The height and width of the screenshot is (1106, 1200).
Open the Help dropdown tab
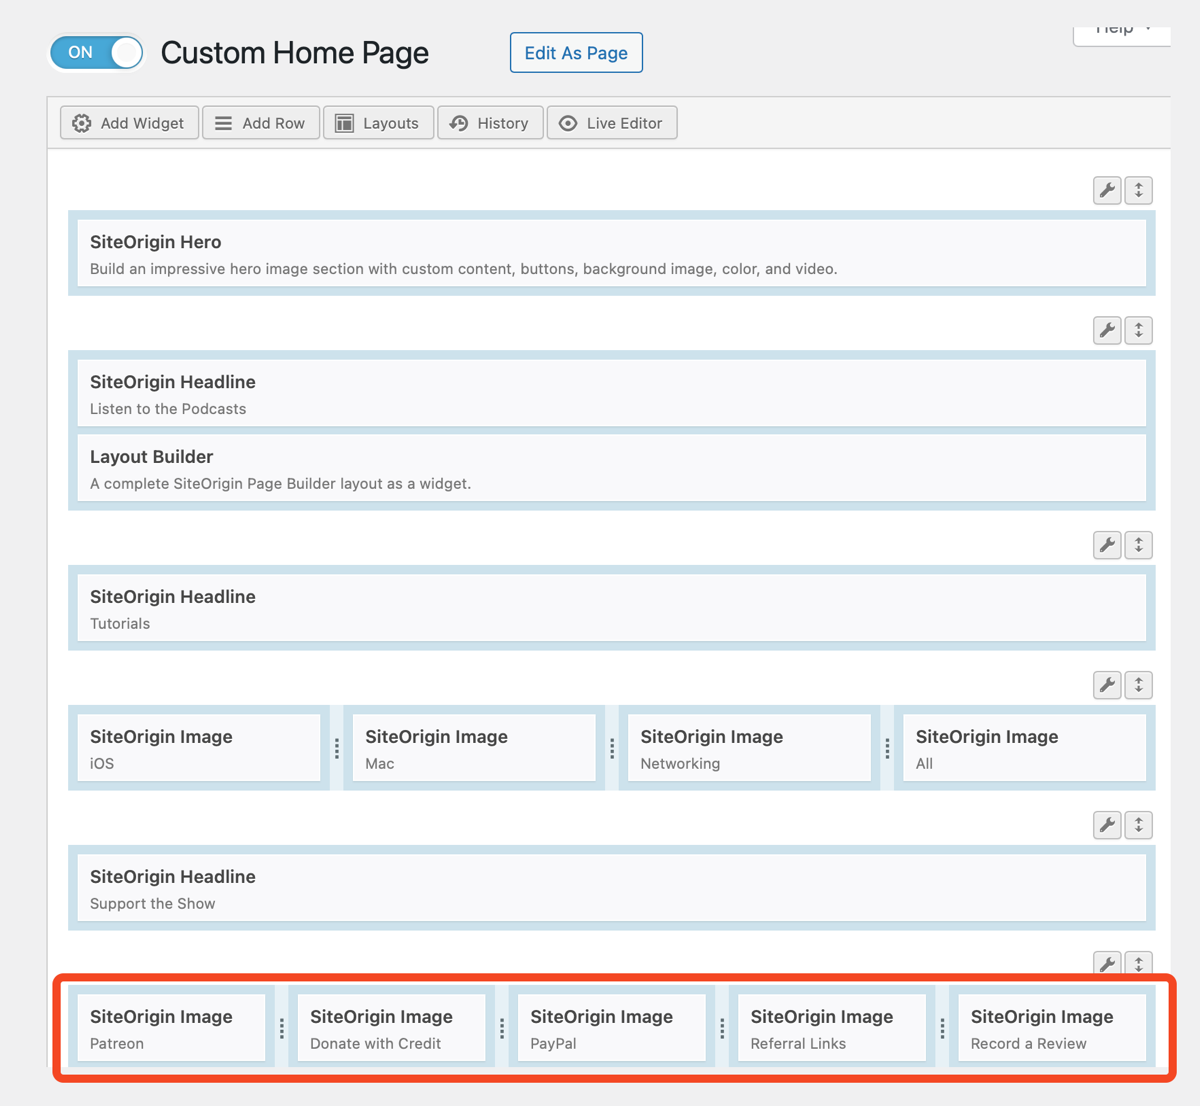coord(1122,30)
